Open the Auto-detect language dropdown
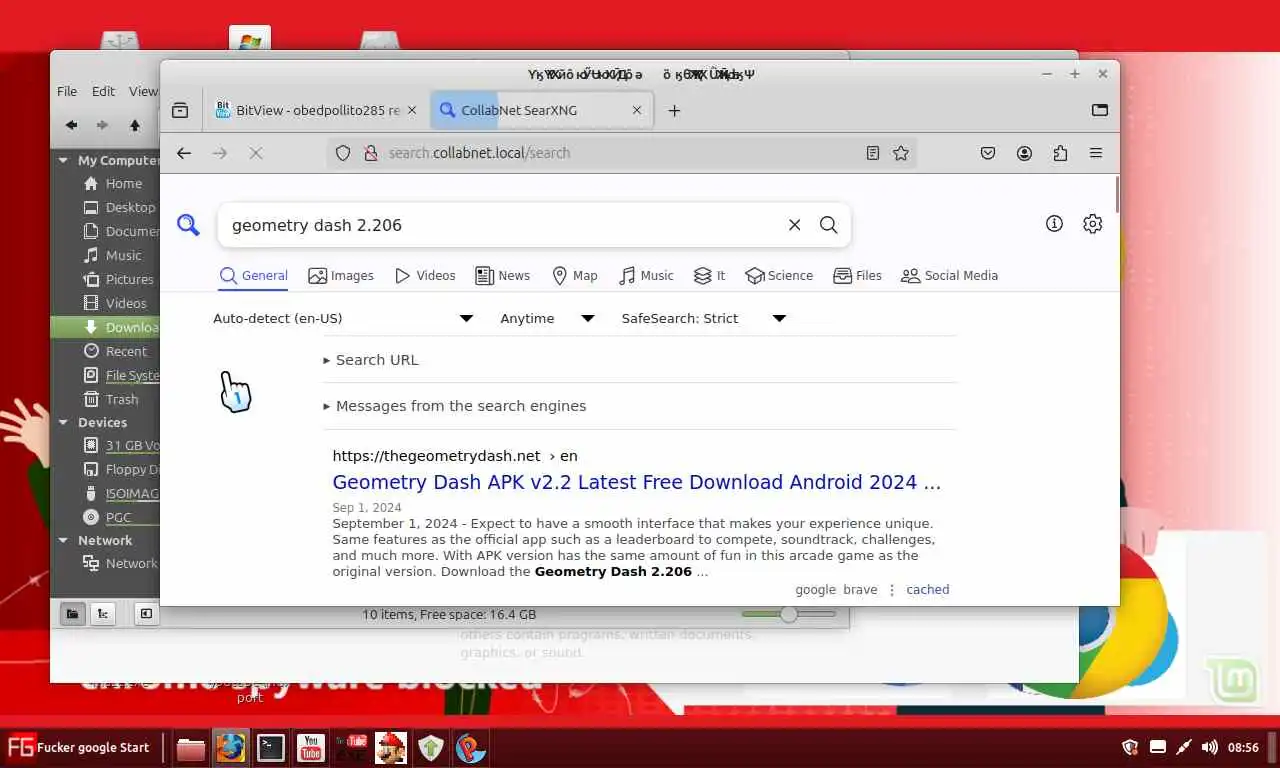Screen dimensions: 1280x768 343,318
